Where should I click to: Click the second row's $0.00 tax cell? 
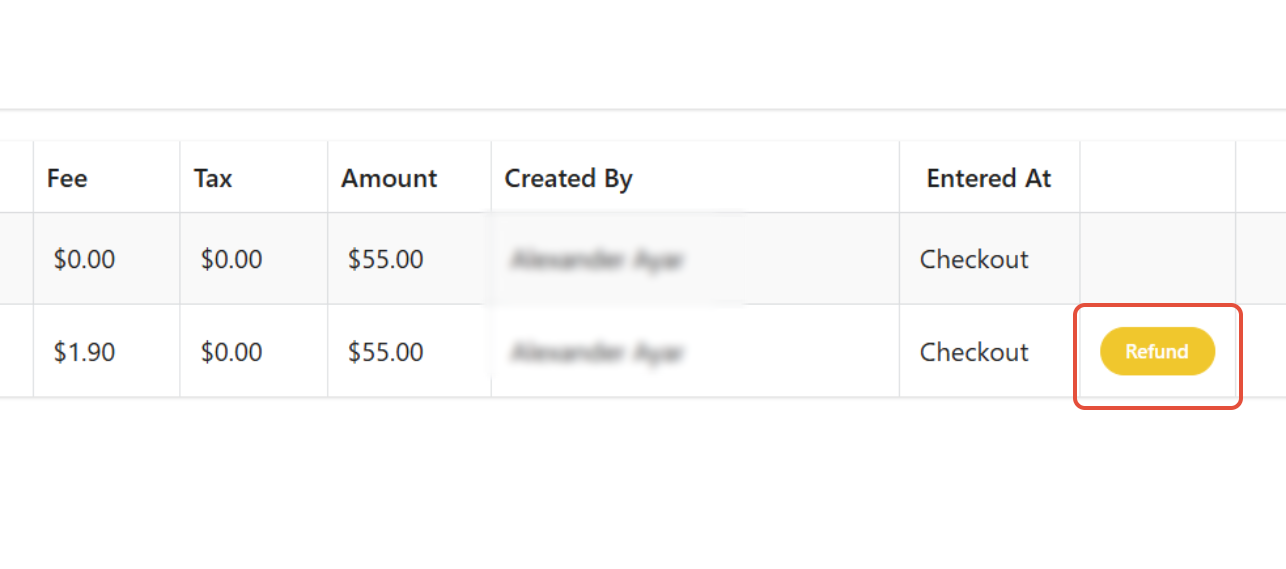click(x=231, y=352)
